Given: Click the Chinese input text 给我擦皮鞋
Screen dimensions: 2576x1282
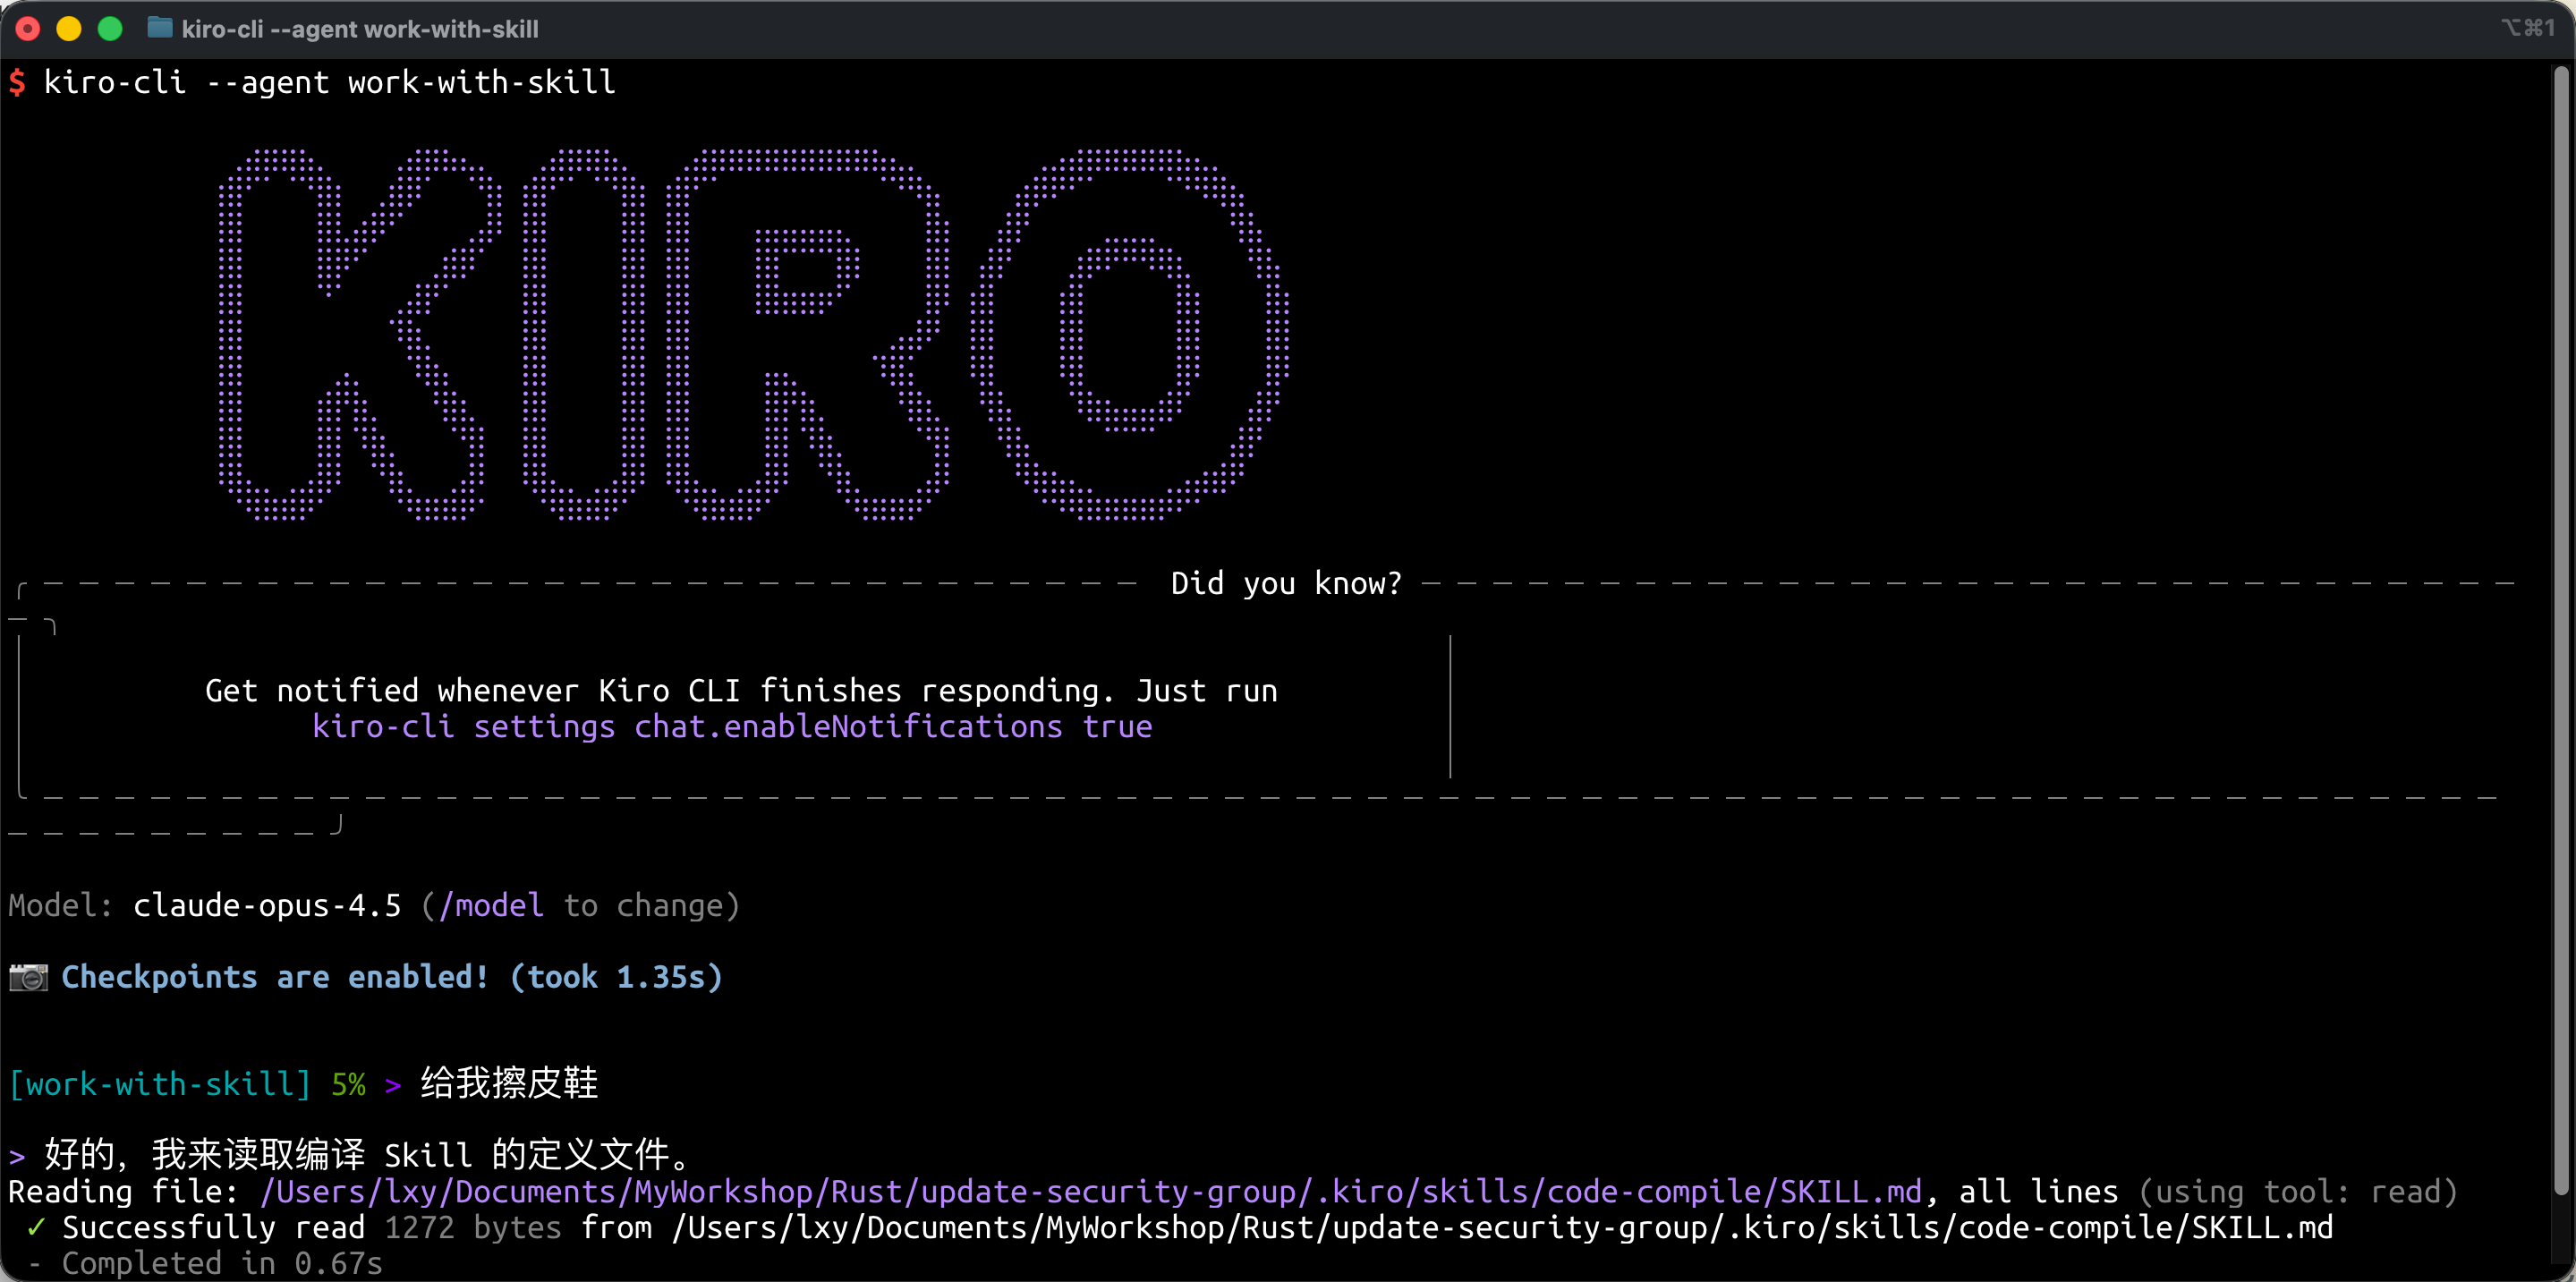Looking at the screenshot, I should [x=509, y=1083].
